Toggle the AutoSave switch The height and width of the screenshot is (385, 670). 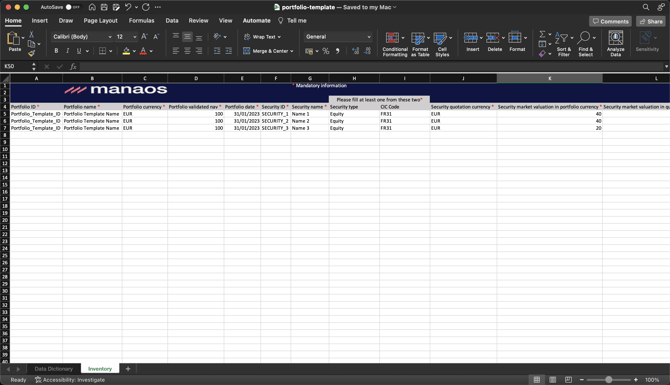(73, 7)
